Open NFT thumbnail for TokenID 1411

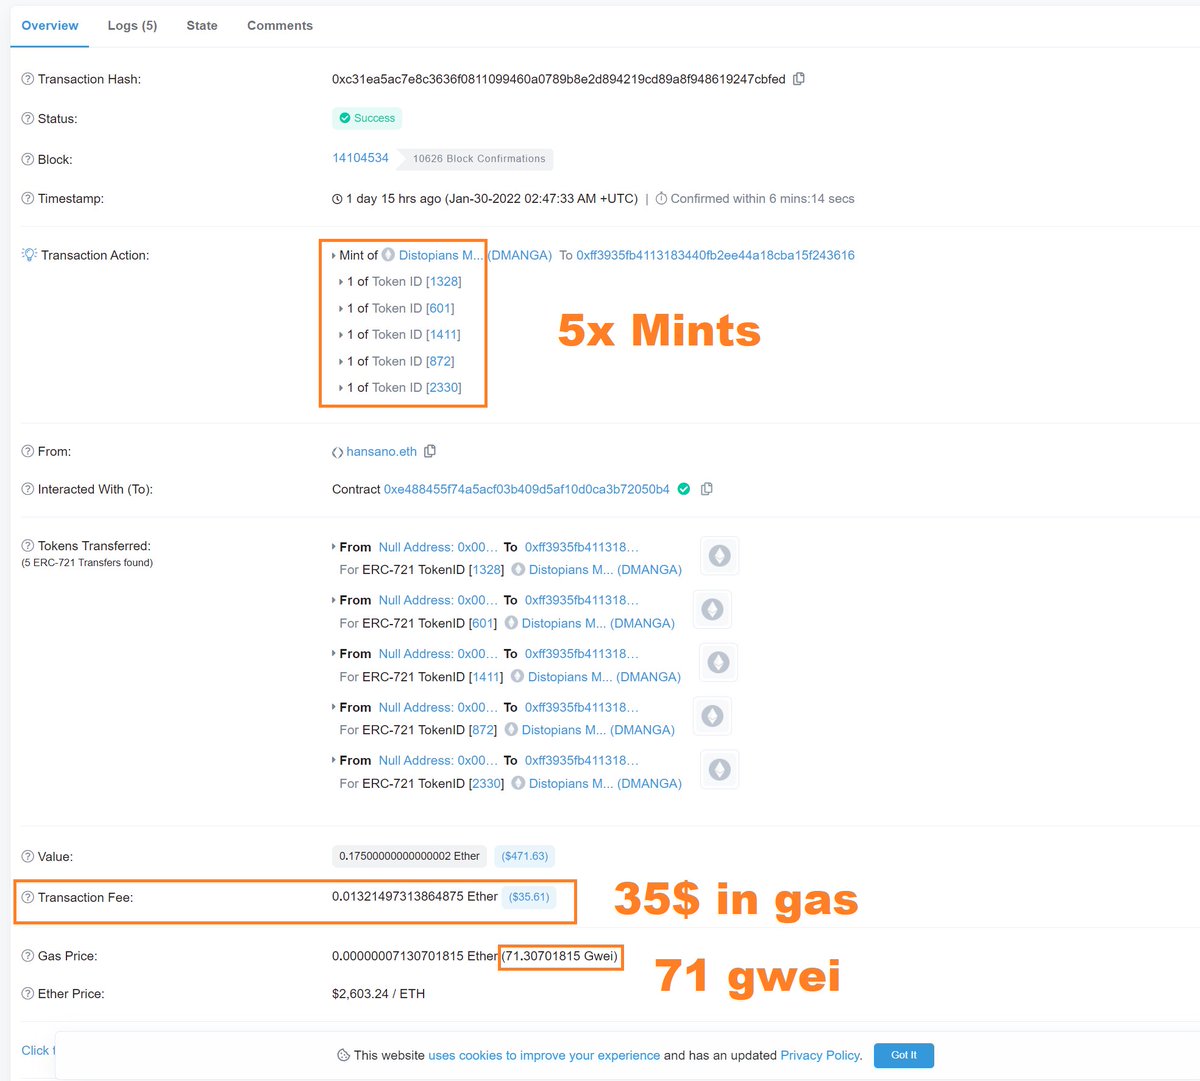point(718,662)
